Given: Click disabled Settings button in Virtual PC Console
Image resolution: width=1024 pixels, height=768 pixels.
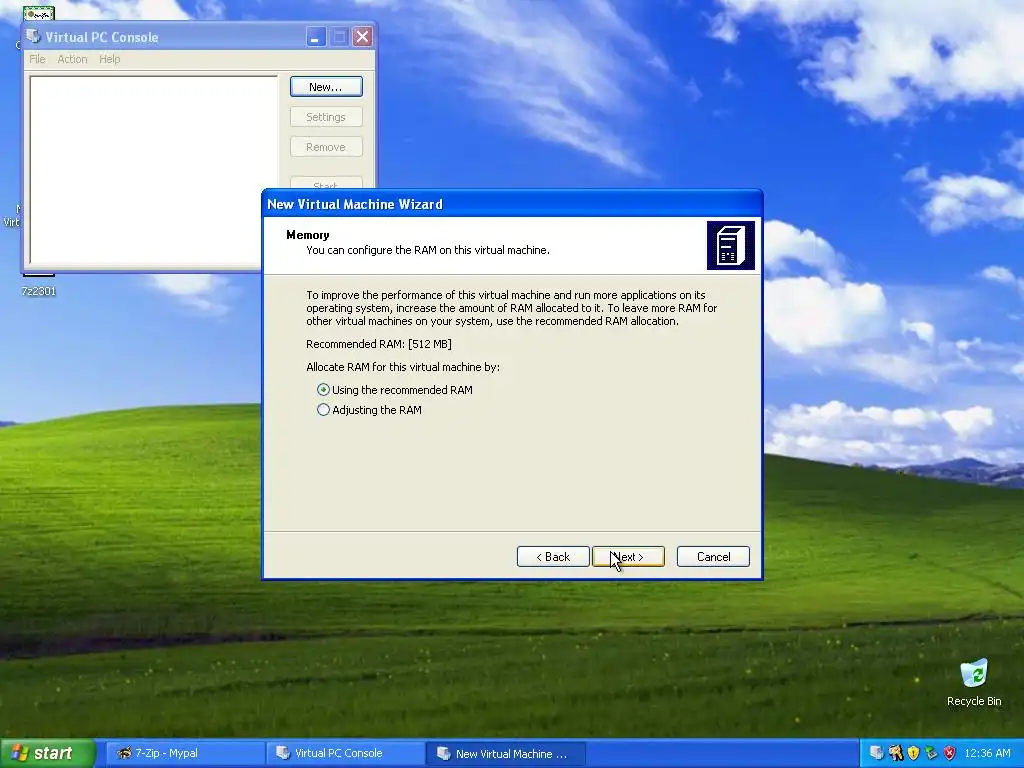Looking at the screenshot, I should tap(326, 117).
